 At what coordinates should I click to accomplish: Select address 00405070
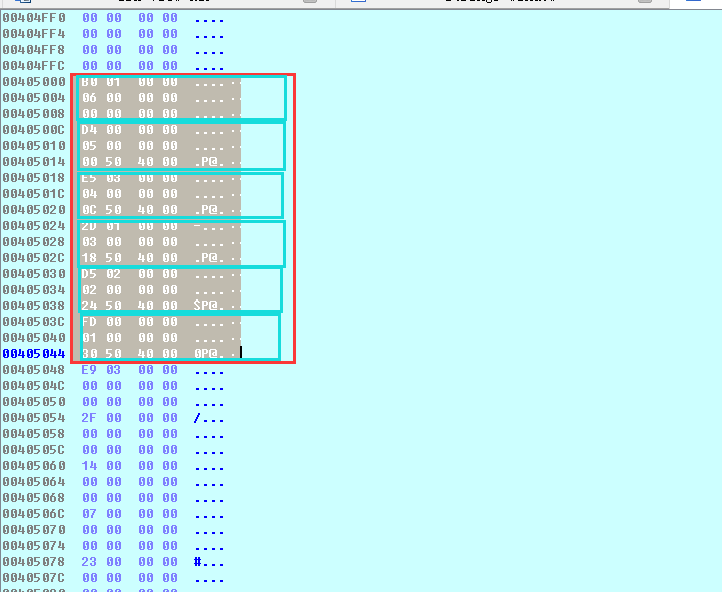tap(34, 530)
